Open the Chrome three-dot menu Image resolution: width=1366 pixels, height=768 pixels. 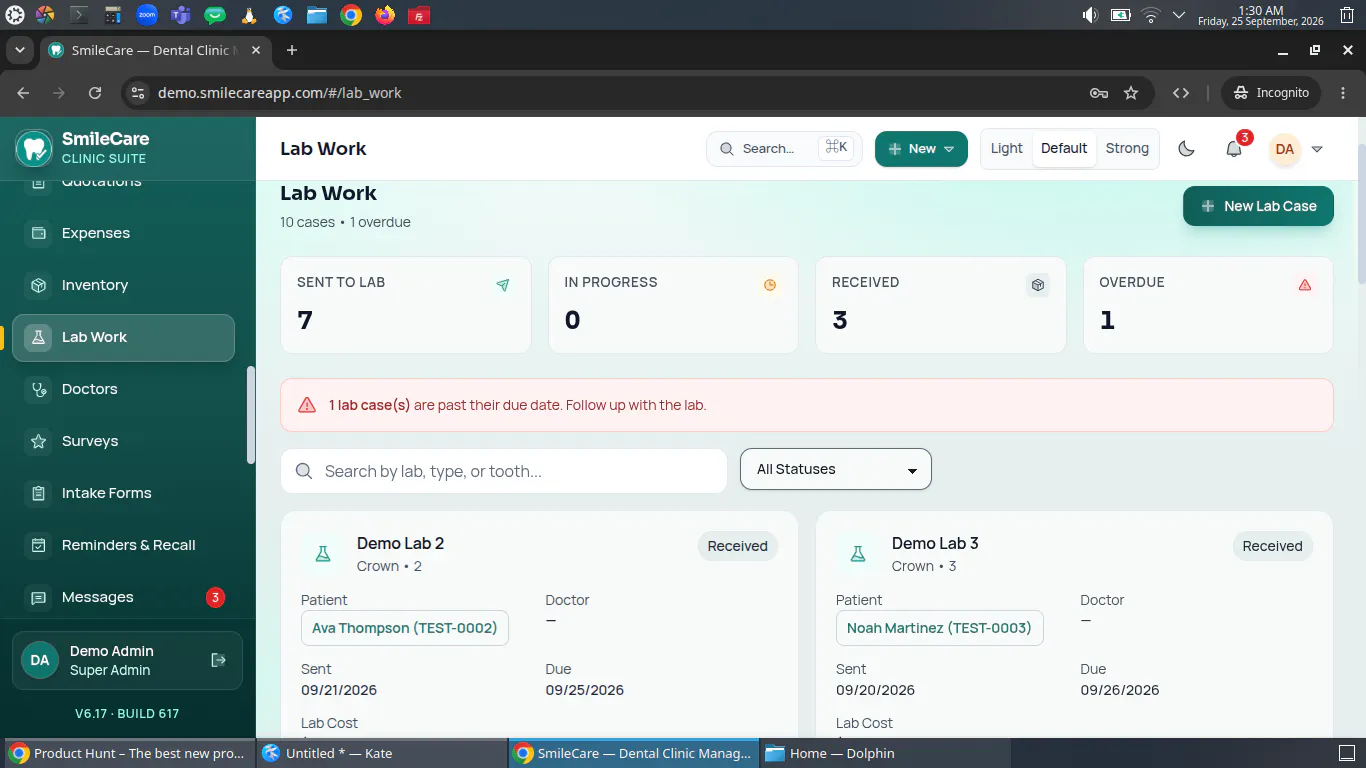coord(1342,93)
